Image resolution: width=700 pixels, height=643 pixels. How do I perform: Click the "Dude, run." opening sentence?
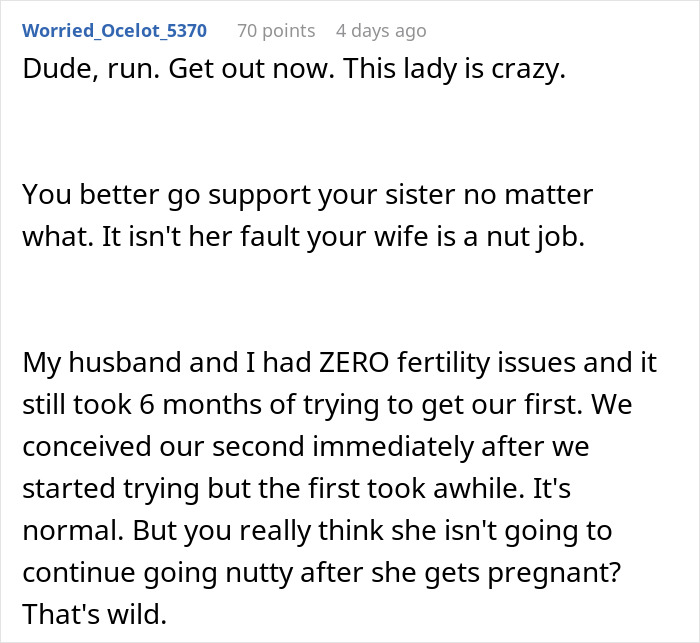(69, 73)
